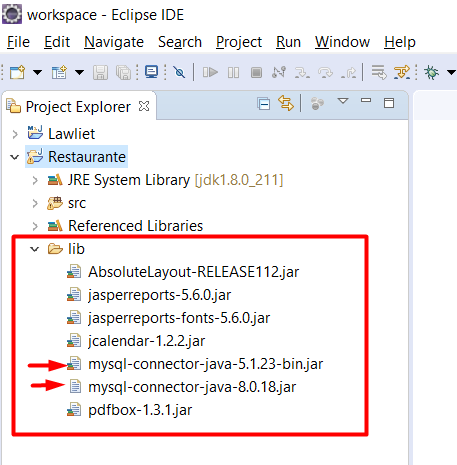Select jasperreports-5.6.0.jar
Image resolution: width=457 pixels, height=465 pixels.
point(159,295)
